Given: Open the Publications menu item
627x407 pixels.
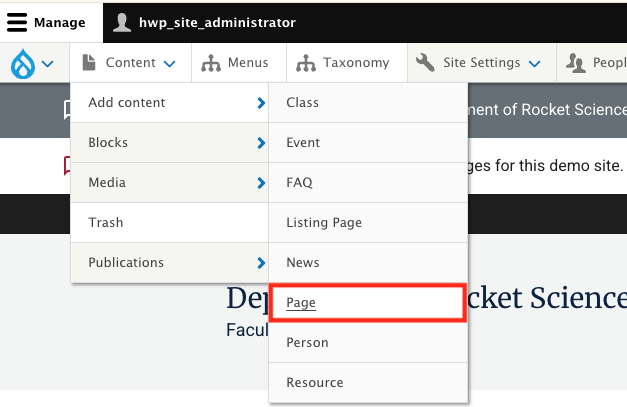Looking at the screenshot, I should [x=169, y=263].
